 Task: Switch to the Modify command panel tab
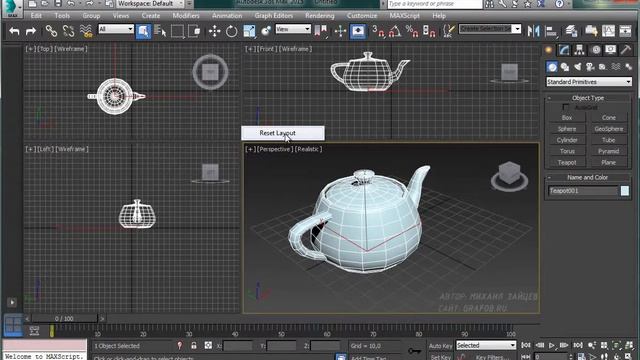[564, 50]
